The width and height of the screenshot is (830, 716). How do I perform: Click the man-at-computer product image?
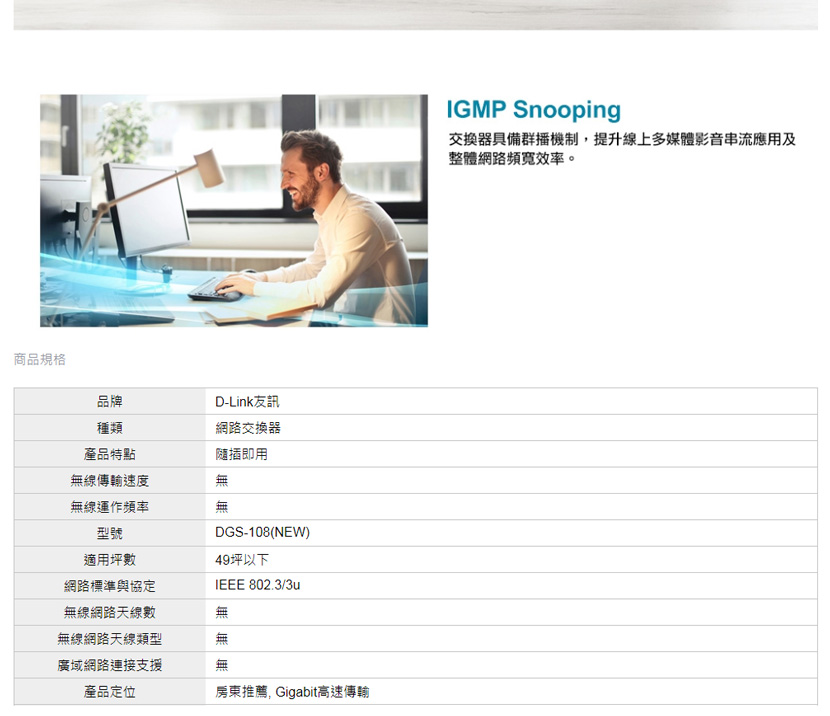click(233, 211)
